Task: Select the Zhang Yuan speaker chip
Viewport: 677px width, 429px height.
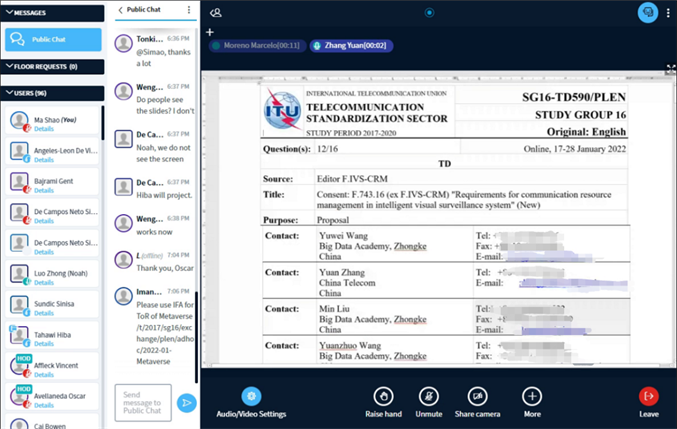Action: coord(351,46)
